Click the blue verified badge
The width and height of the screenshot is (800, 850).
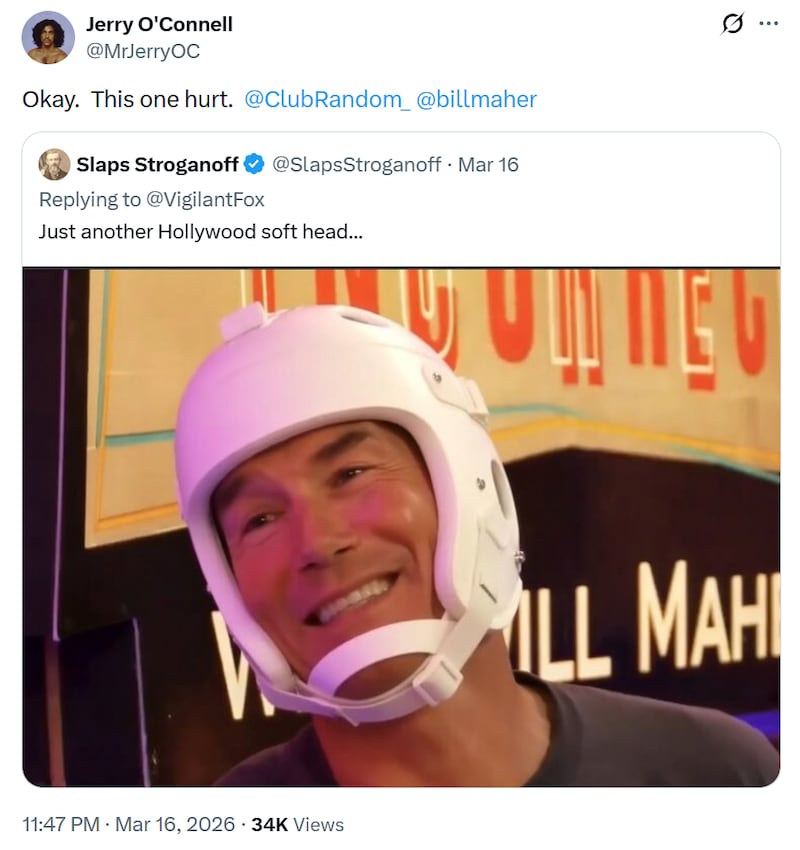tap(256, 164)
